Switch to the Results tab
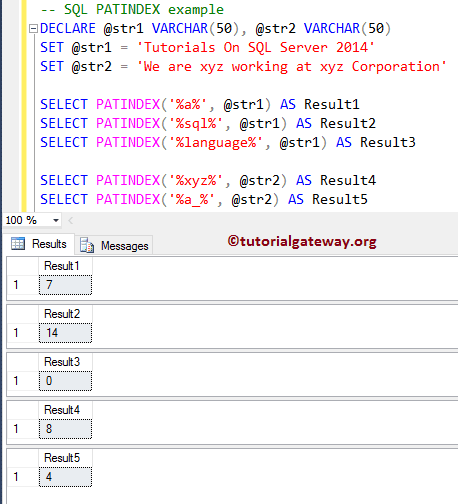The image size is (458, 504). [x=39, y=244]
